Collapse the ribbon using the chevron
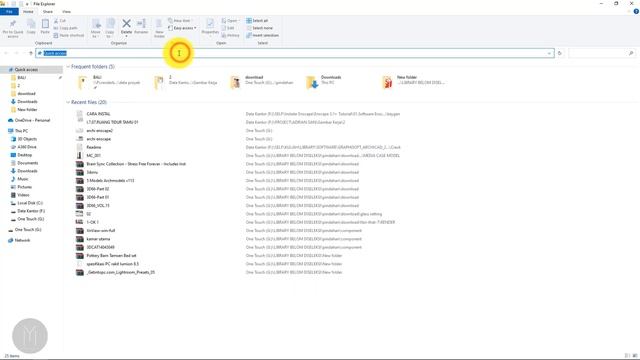The width and height of the screenshot is (640, 360). [x=629, y=11]
